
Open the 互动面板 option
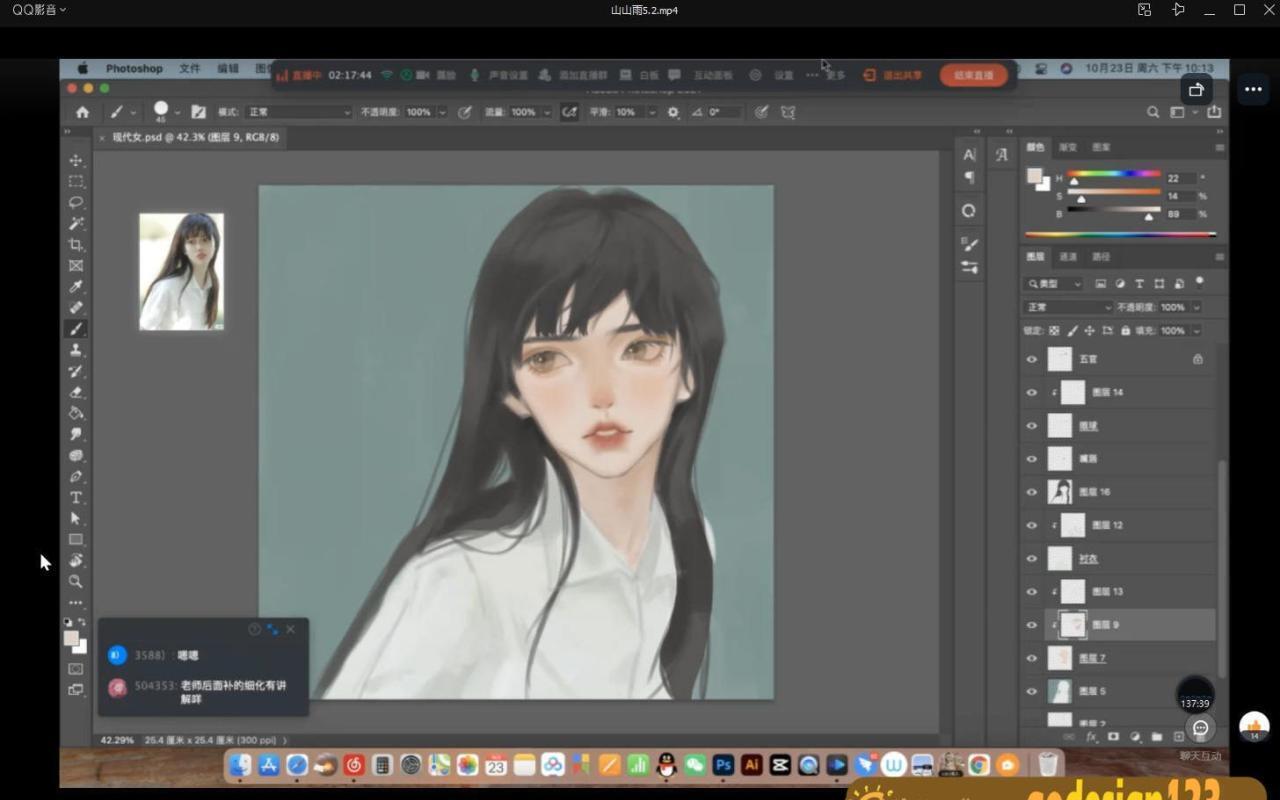(702, 75)
